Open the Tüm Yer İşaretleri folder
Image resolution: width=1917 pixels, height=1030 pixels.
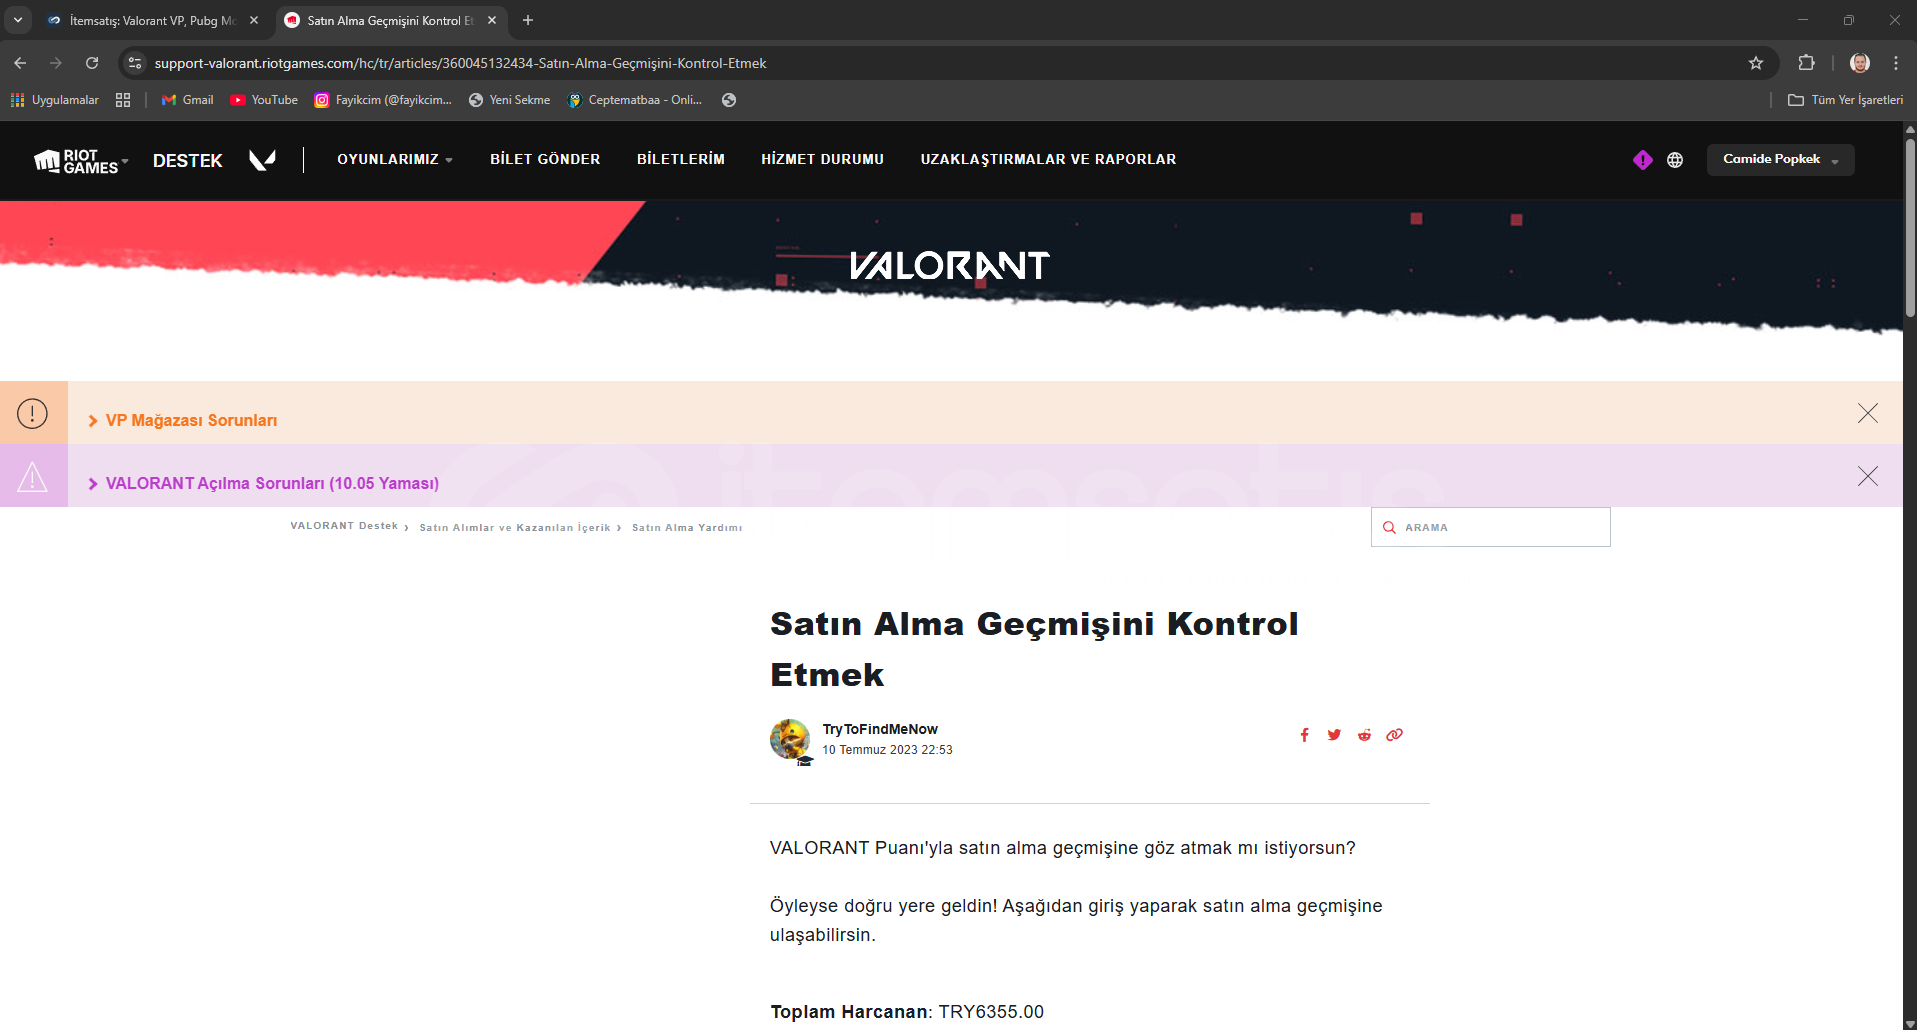[x=1845, y=100]
